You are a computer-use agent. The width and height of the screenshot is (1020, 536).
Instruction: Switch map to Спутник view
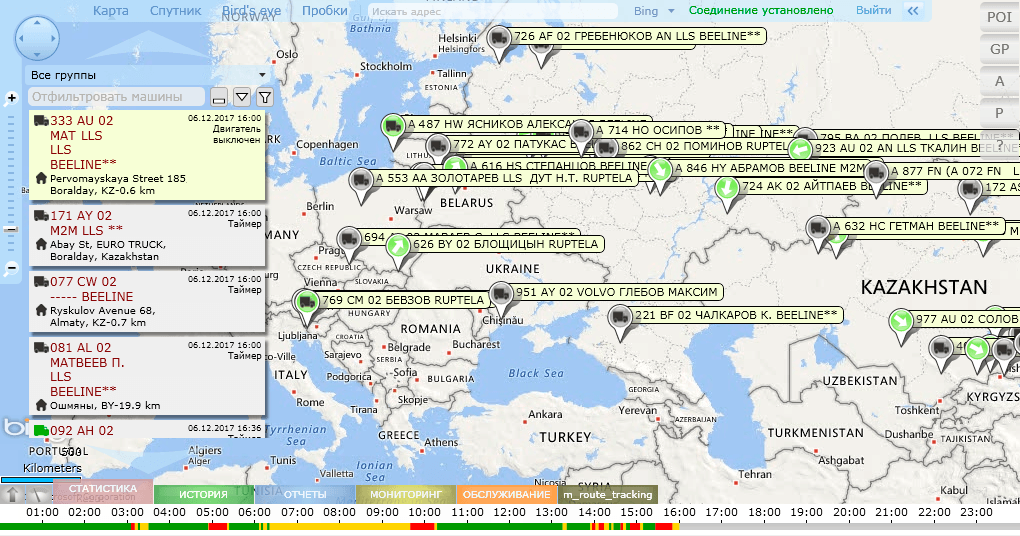click(176, 10)
